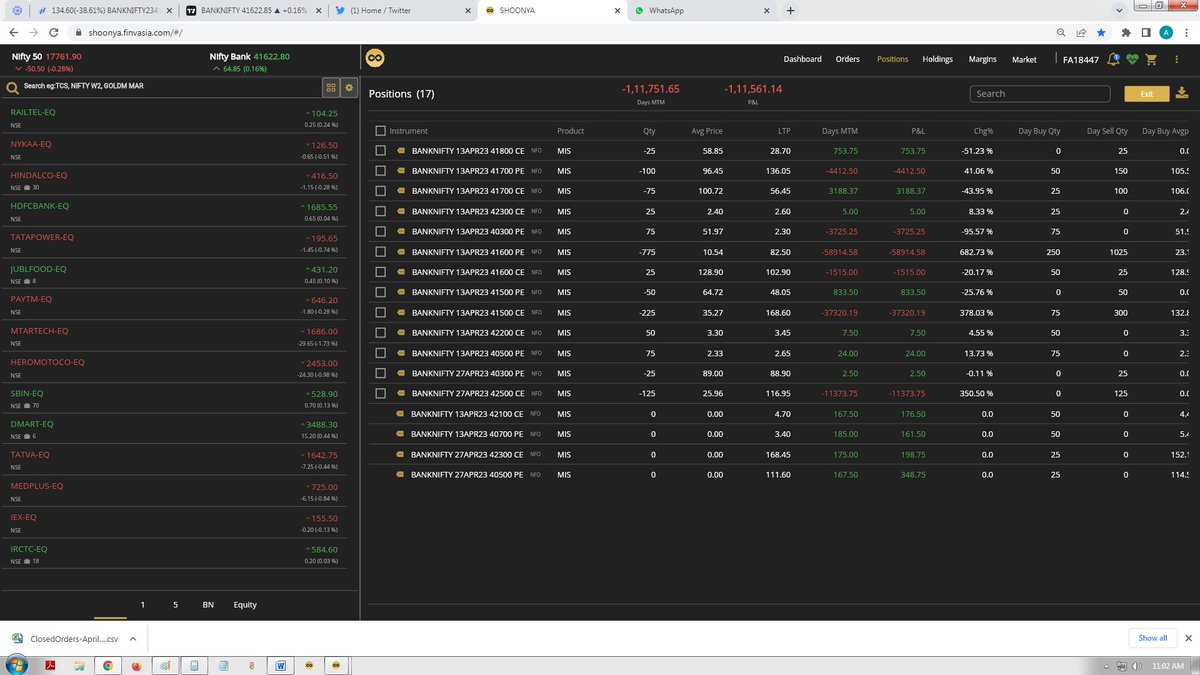Click account ID FA18447

pos(1080,59)
